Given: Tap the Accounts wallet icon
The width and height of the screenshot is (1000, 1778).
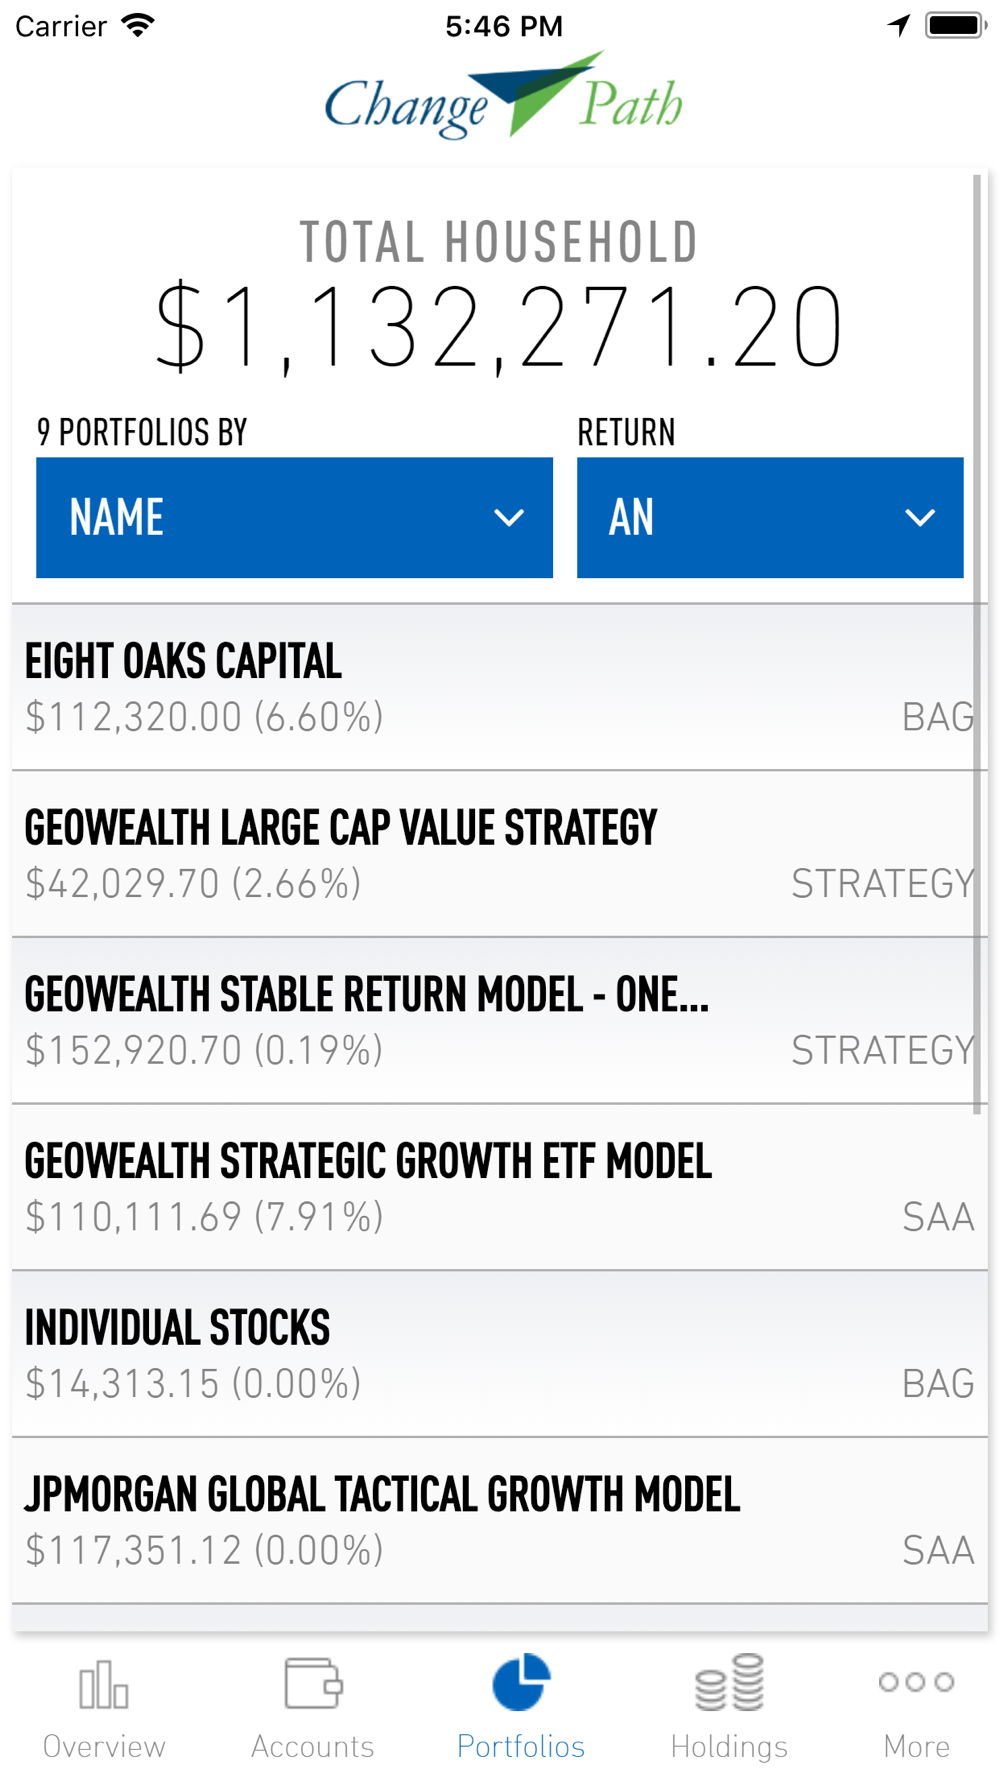Looking at the screenshot, I should [313, 1682].
